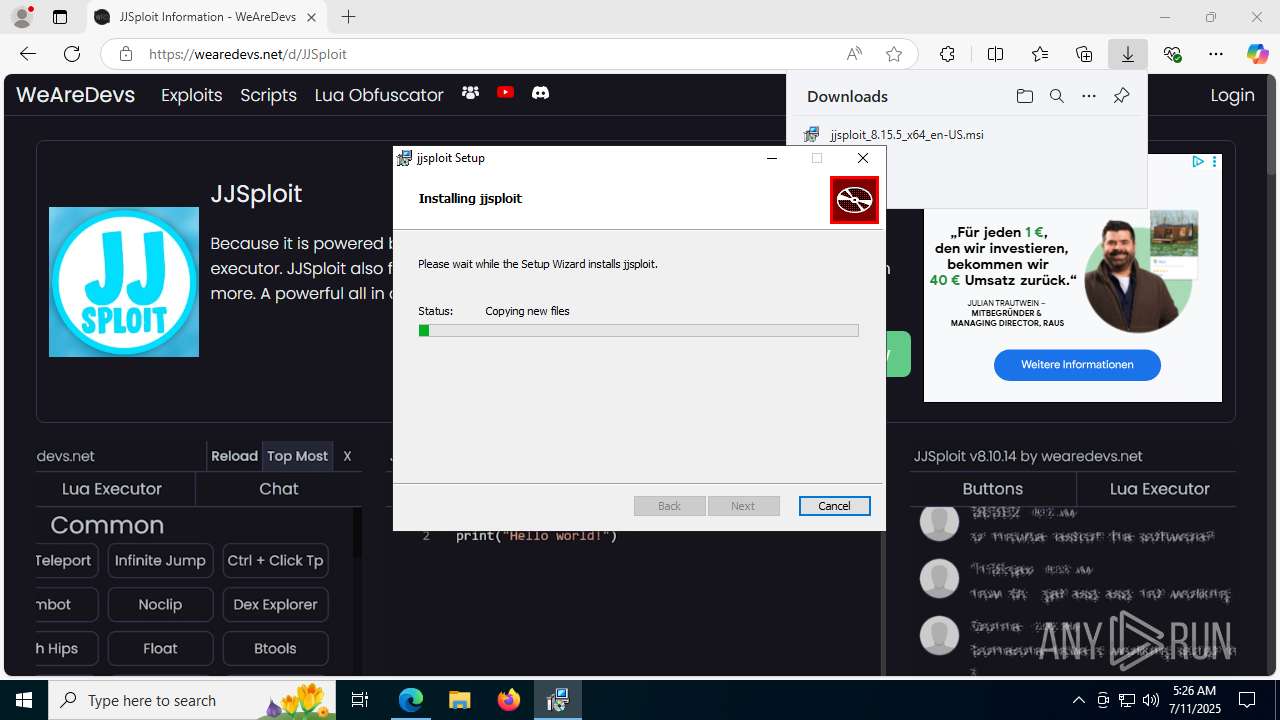Cancel the jjsploit installation
This screenshot has width=1280, height=720.
point(834,506)
